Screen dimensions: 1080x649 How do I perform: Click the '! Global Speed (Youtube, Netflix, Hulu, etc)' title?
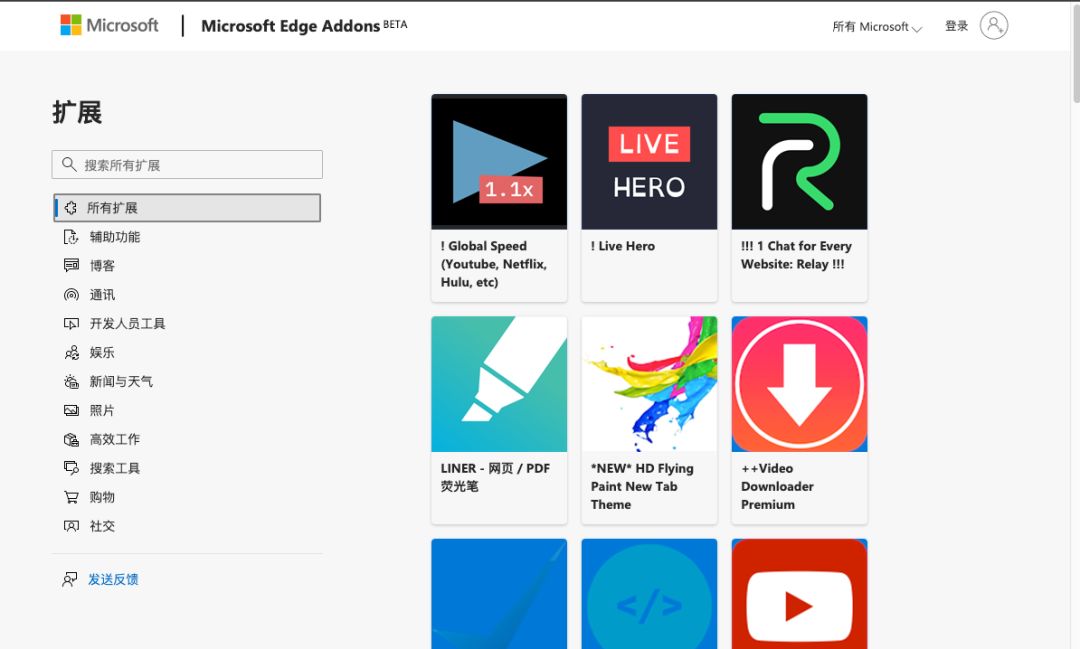(494, 264)
